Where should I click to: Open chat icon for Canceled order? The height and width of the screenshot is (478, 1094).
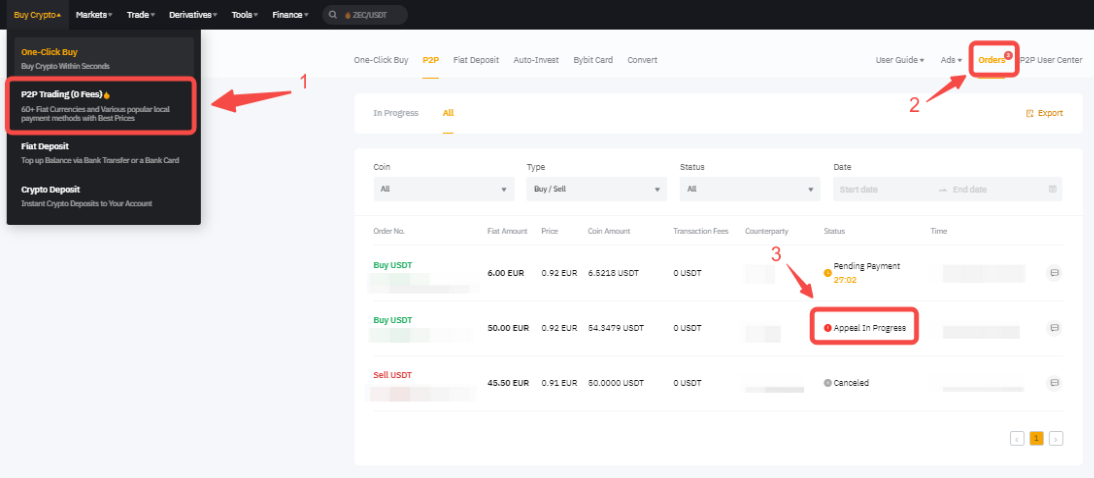tap(1053, 383)
